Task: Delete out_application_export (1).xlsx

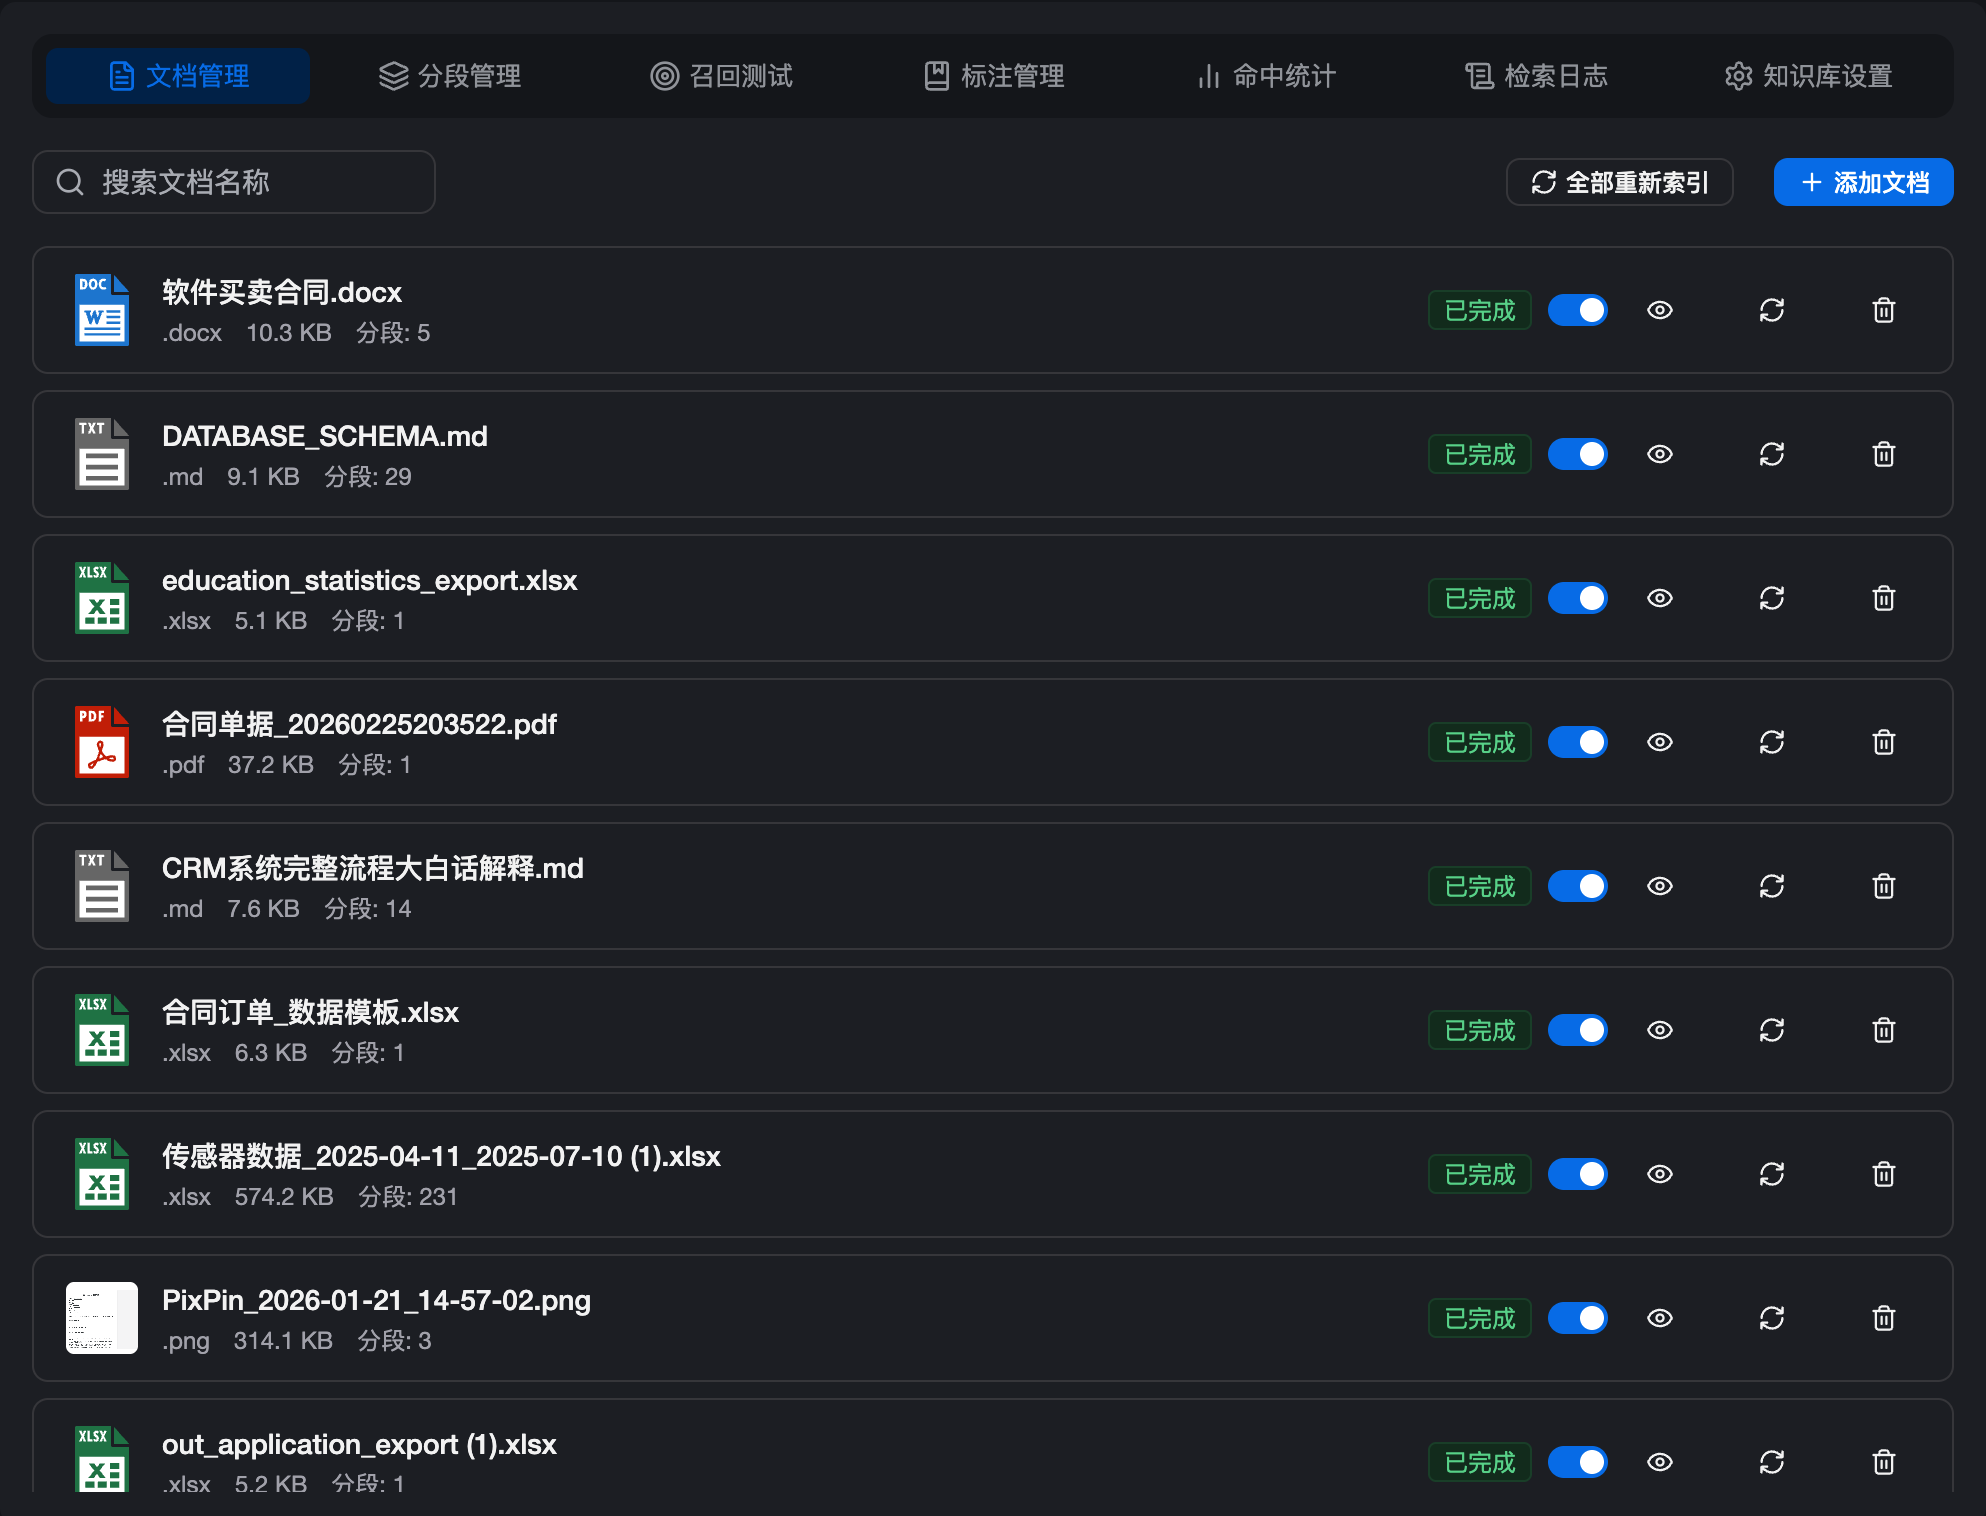Action: (x=1884, y=1462)
